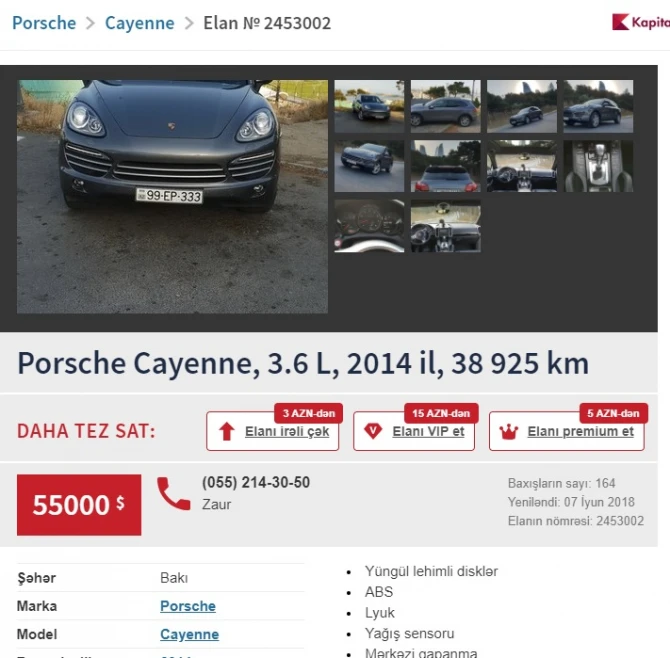Click the Kapital bank logo
This screenshot has width=670, height=658.
pyautogui.click(x=641, y=22)
